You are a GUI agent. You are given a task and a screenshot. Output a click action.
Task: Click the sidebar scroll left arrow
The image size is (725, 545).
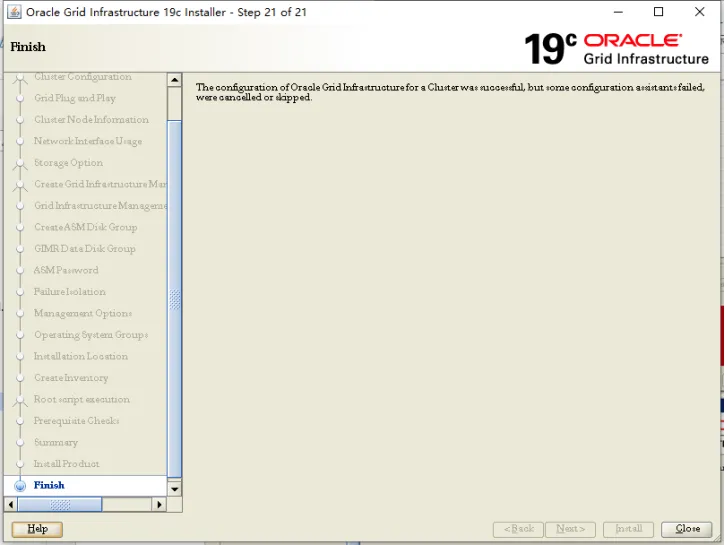(11, 504)
